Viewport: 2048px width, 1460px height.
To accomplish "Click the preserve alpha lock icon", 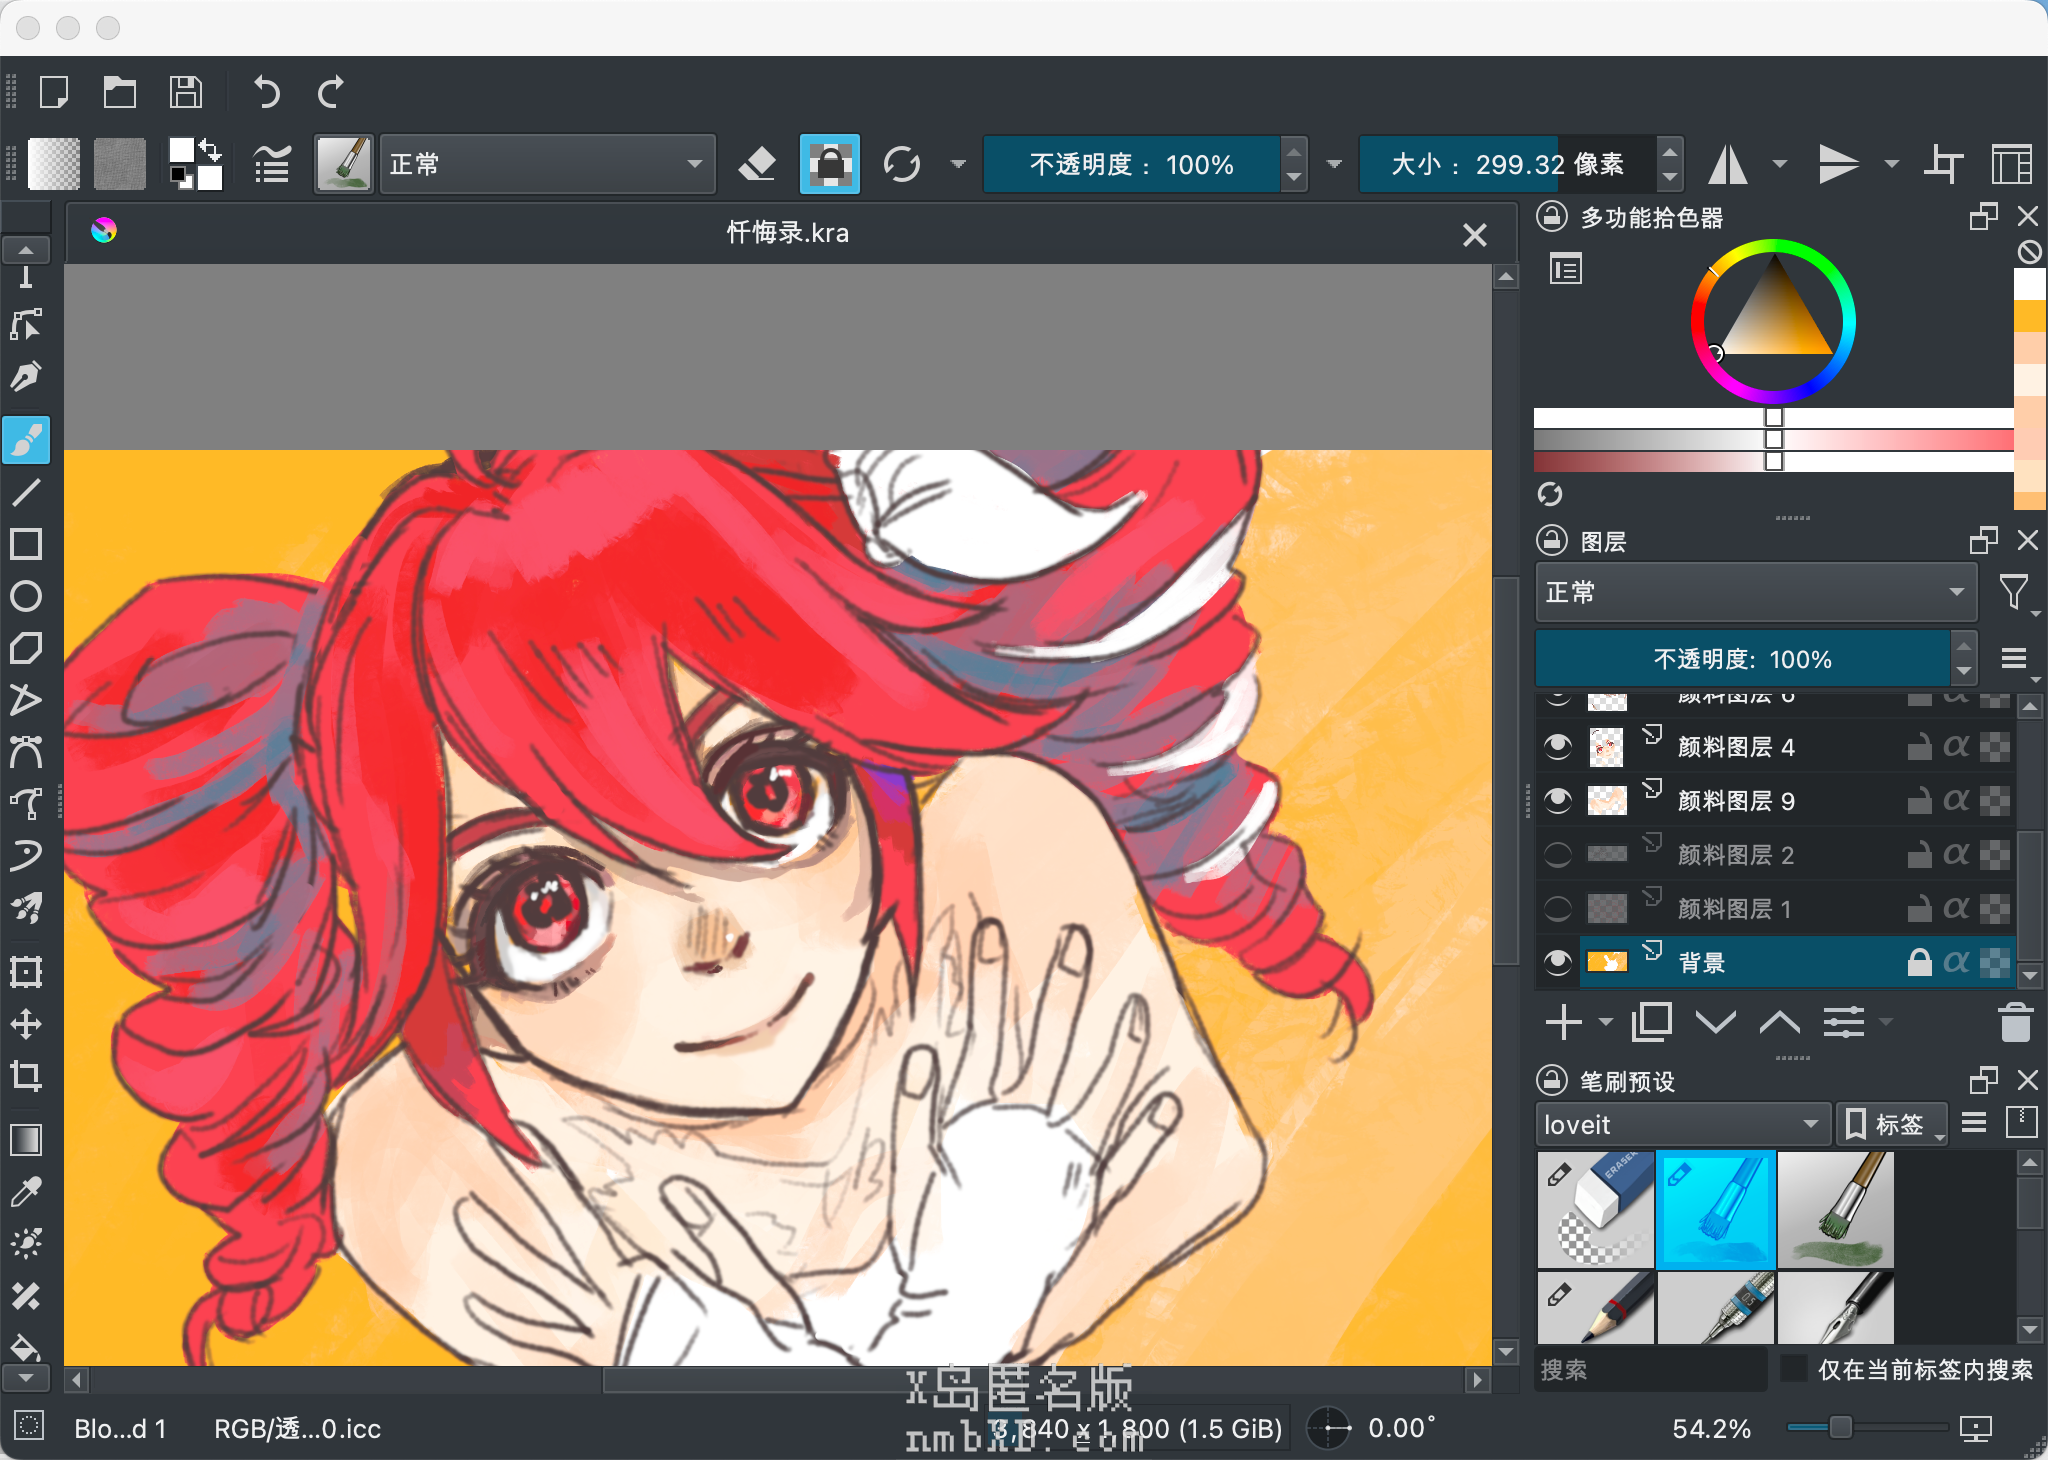I will [829, 164].
